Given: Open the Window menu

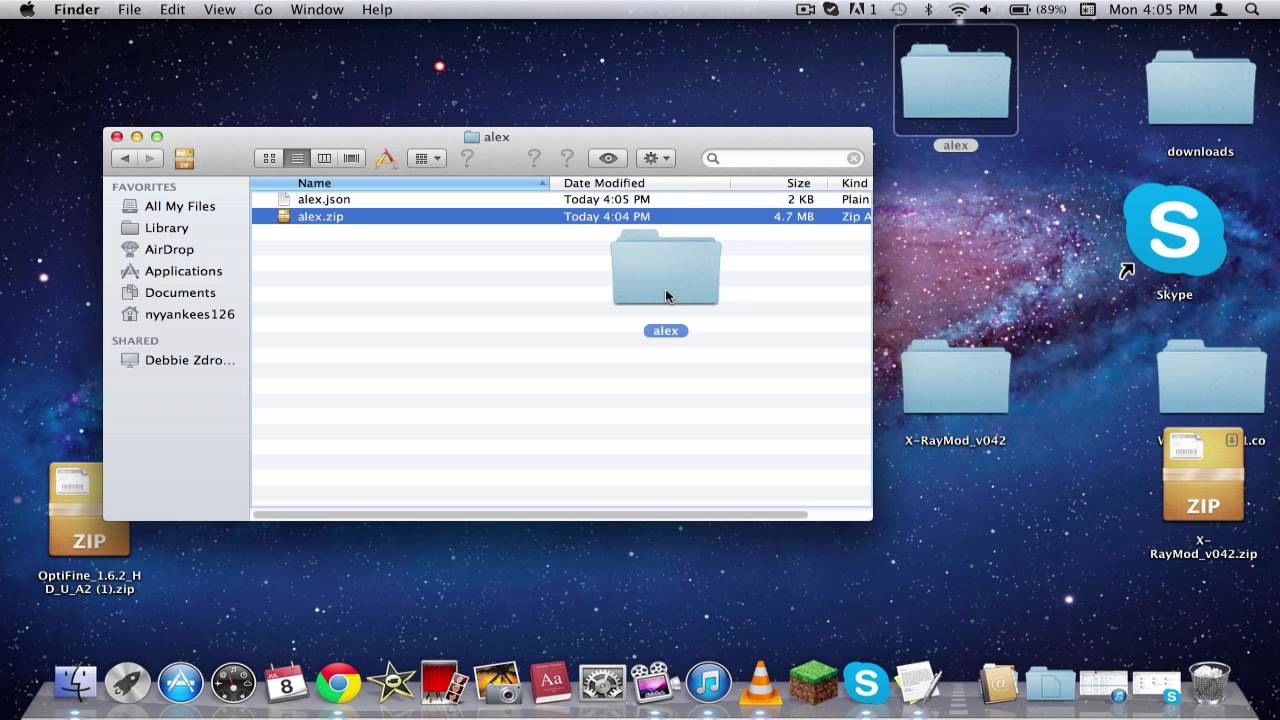Looking at the screenshot, I should click(316, 10).
